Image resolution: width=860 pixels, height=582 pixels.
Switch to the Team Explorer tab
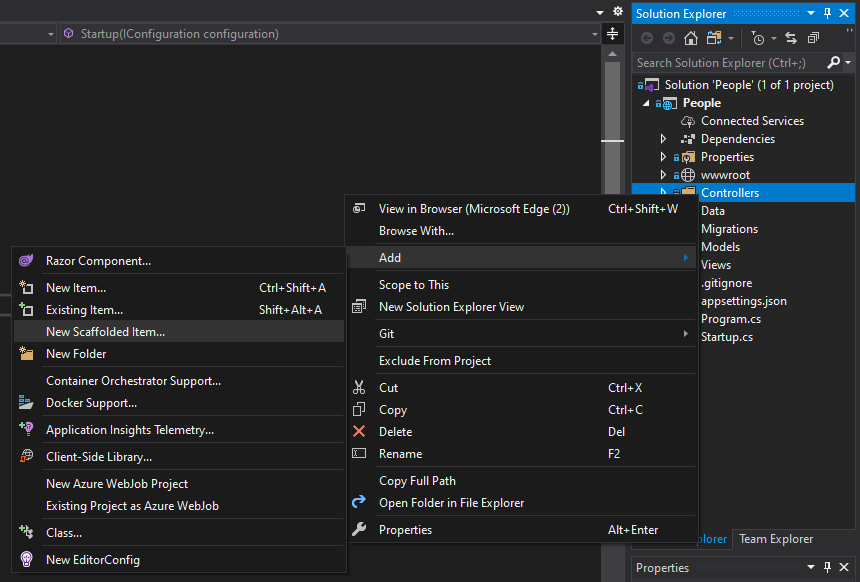[776, 539]
